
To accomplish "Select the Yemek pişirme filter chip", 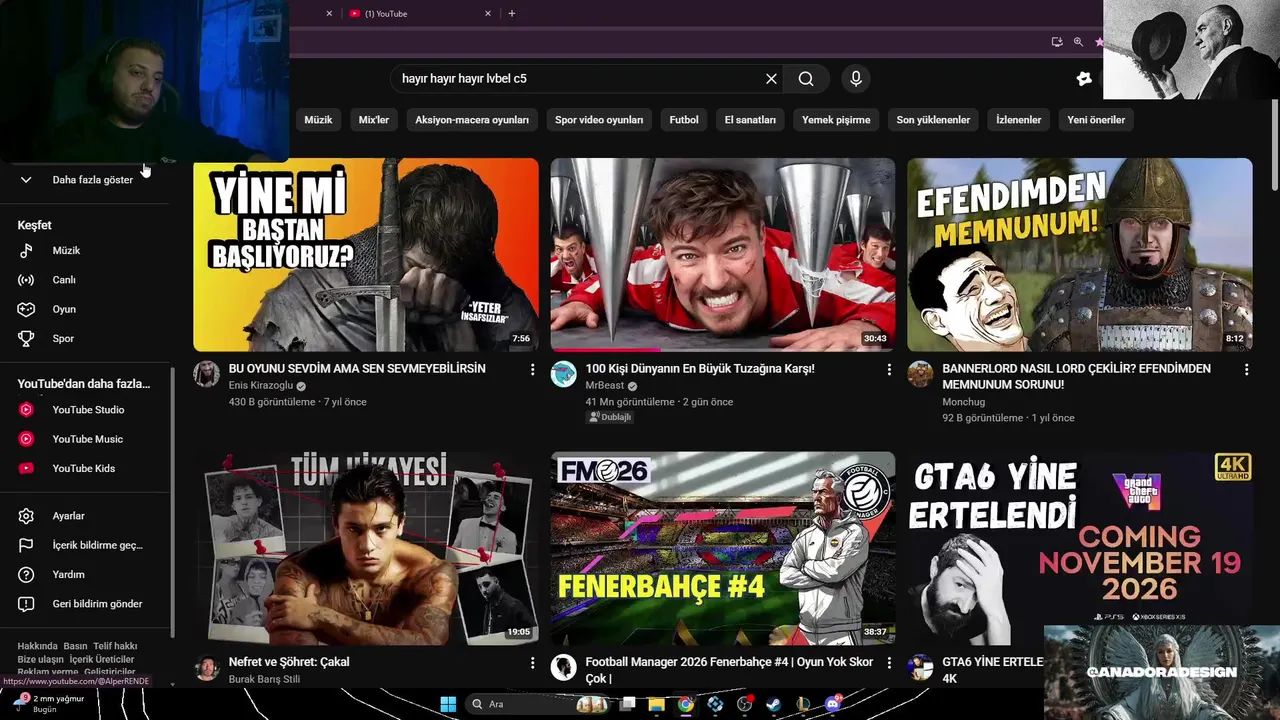I will tap(836, 120).
